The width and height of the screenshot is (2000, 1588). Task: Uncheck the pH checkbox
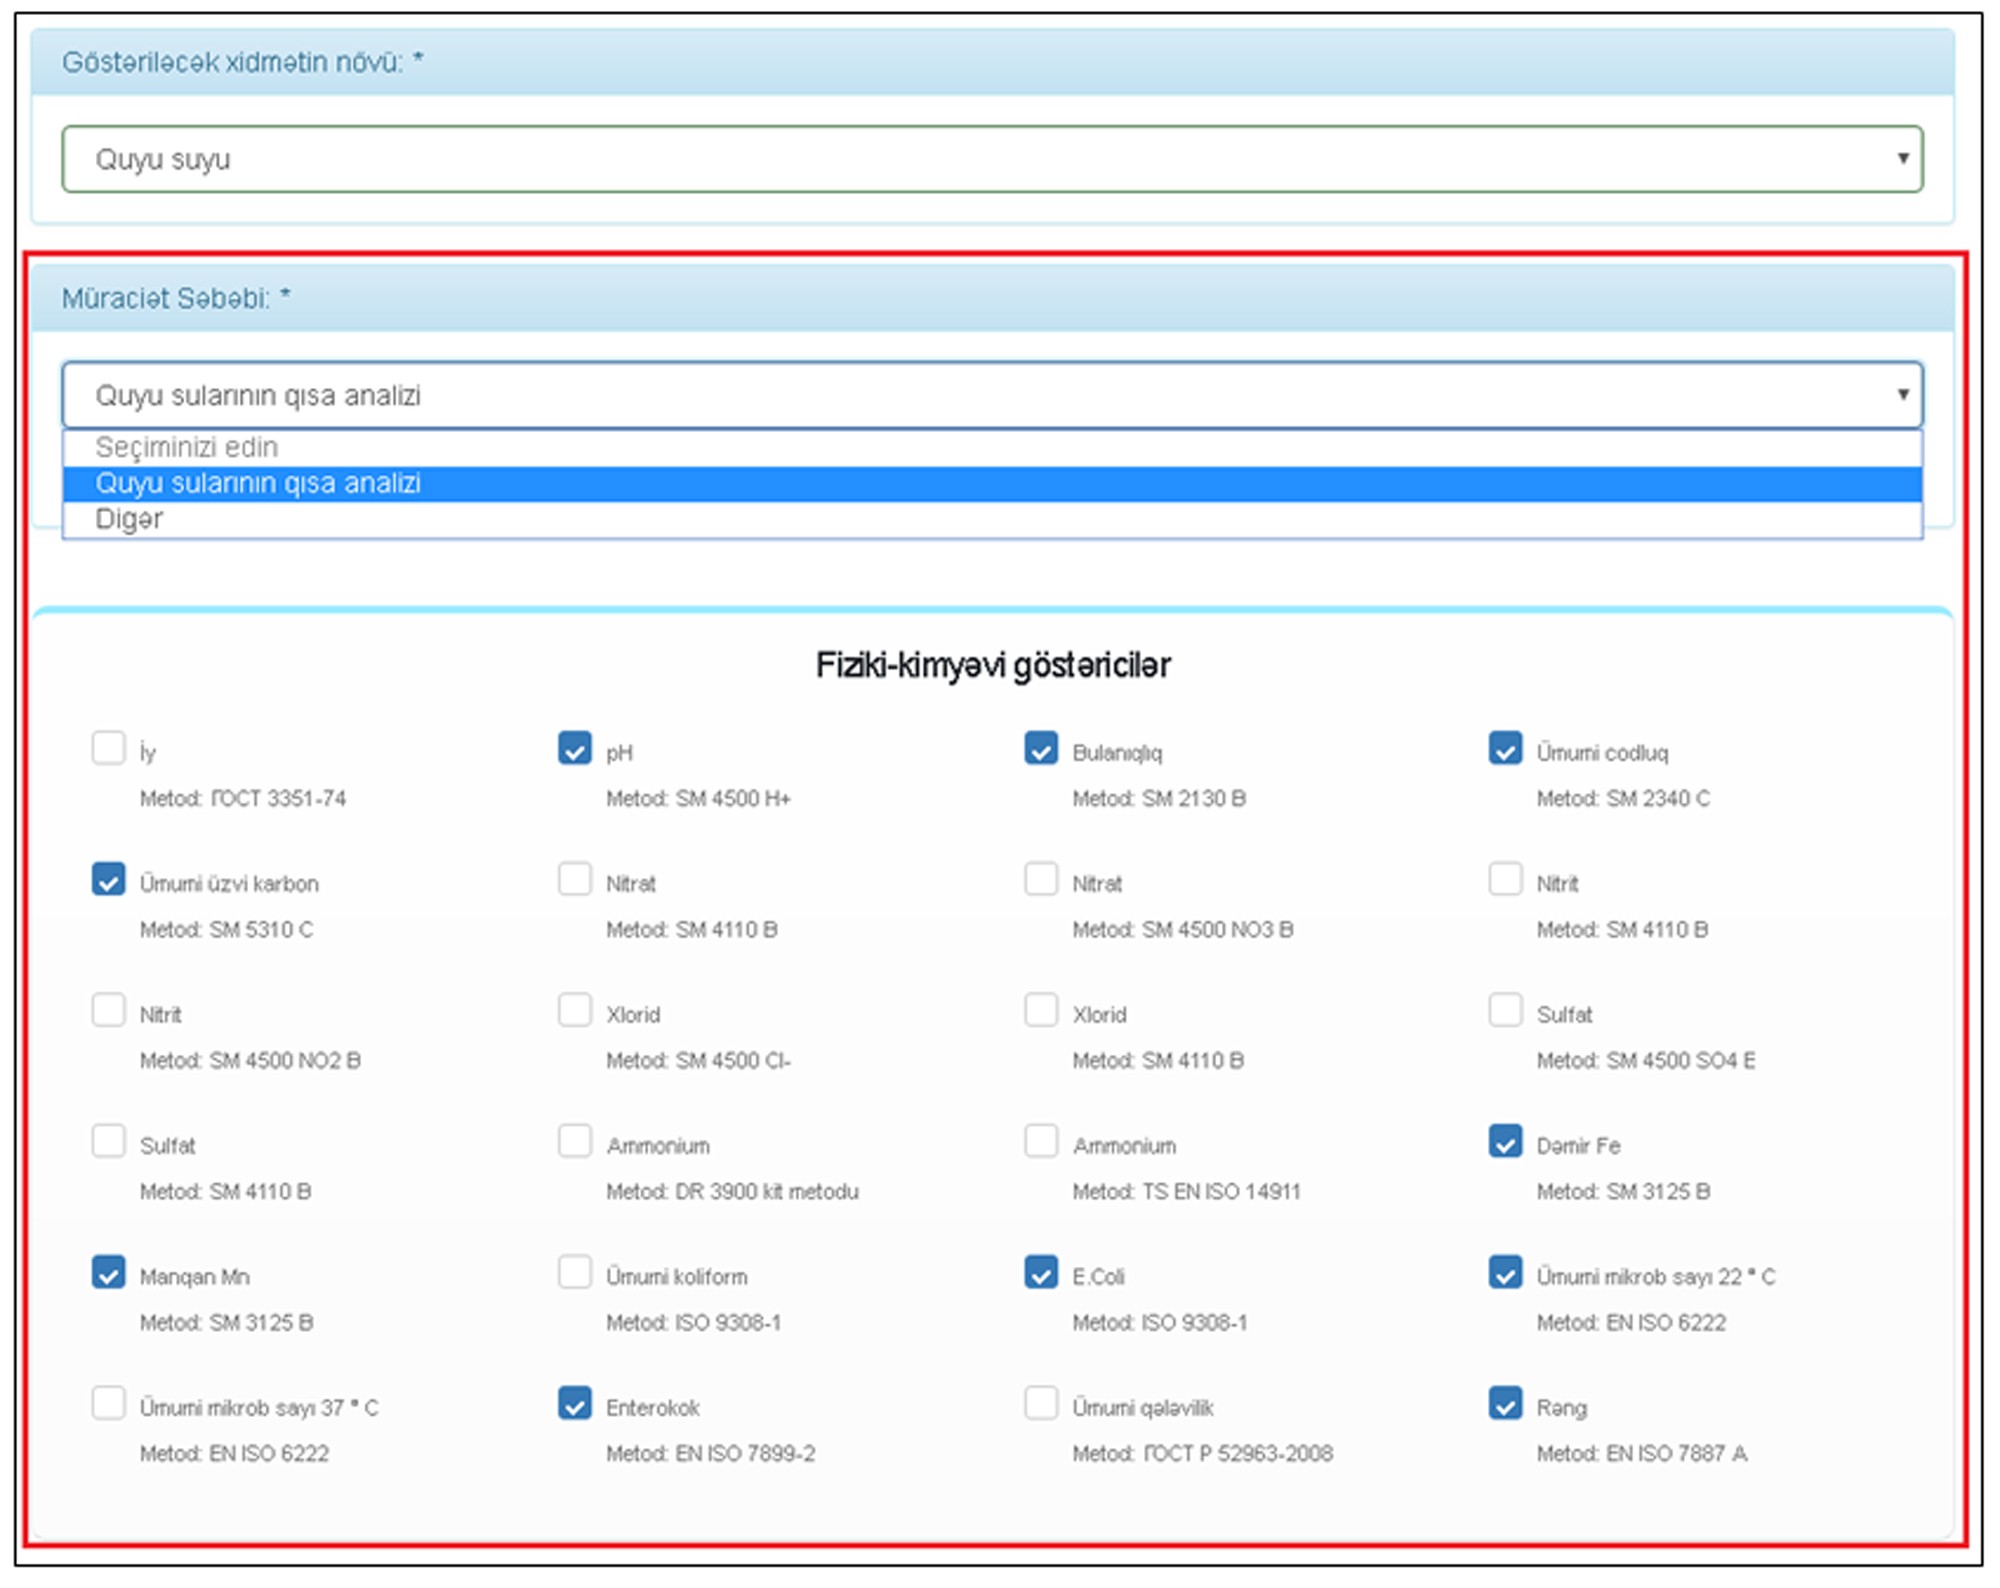574,748
